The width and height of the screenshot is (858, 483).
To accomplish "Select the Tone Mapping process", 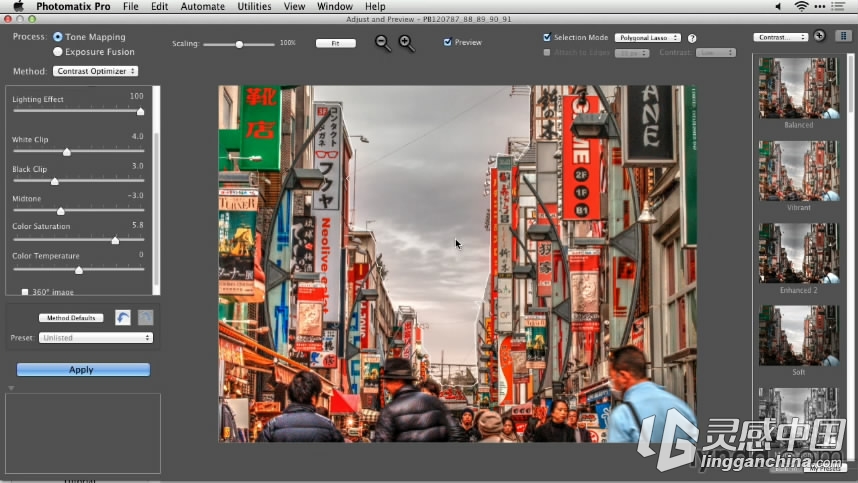I will pos(57,37).
